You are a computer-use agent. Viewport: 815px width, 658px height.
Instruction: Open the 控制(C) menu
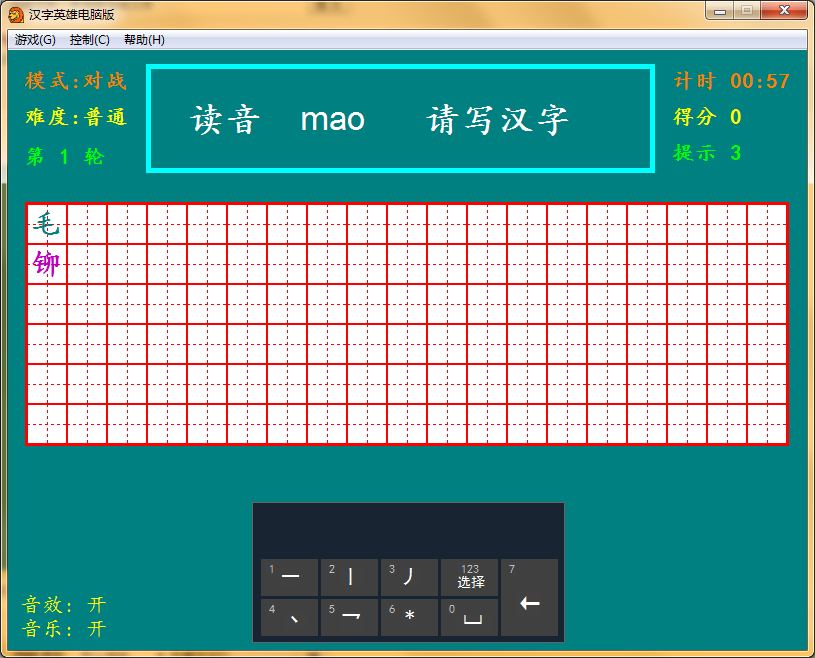[89, 40]
